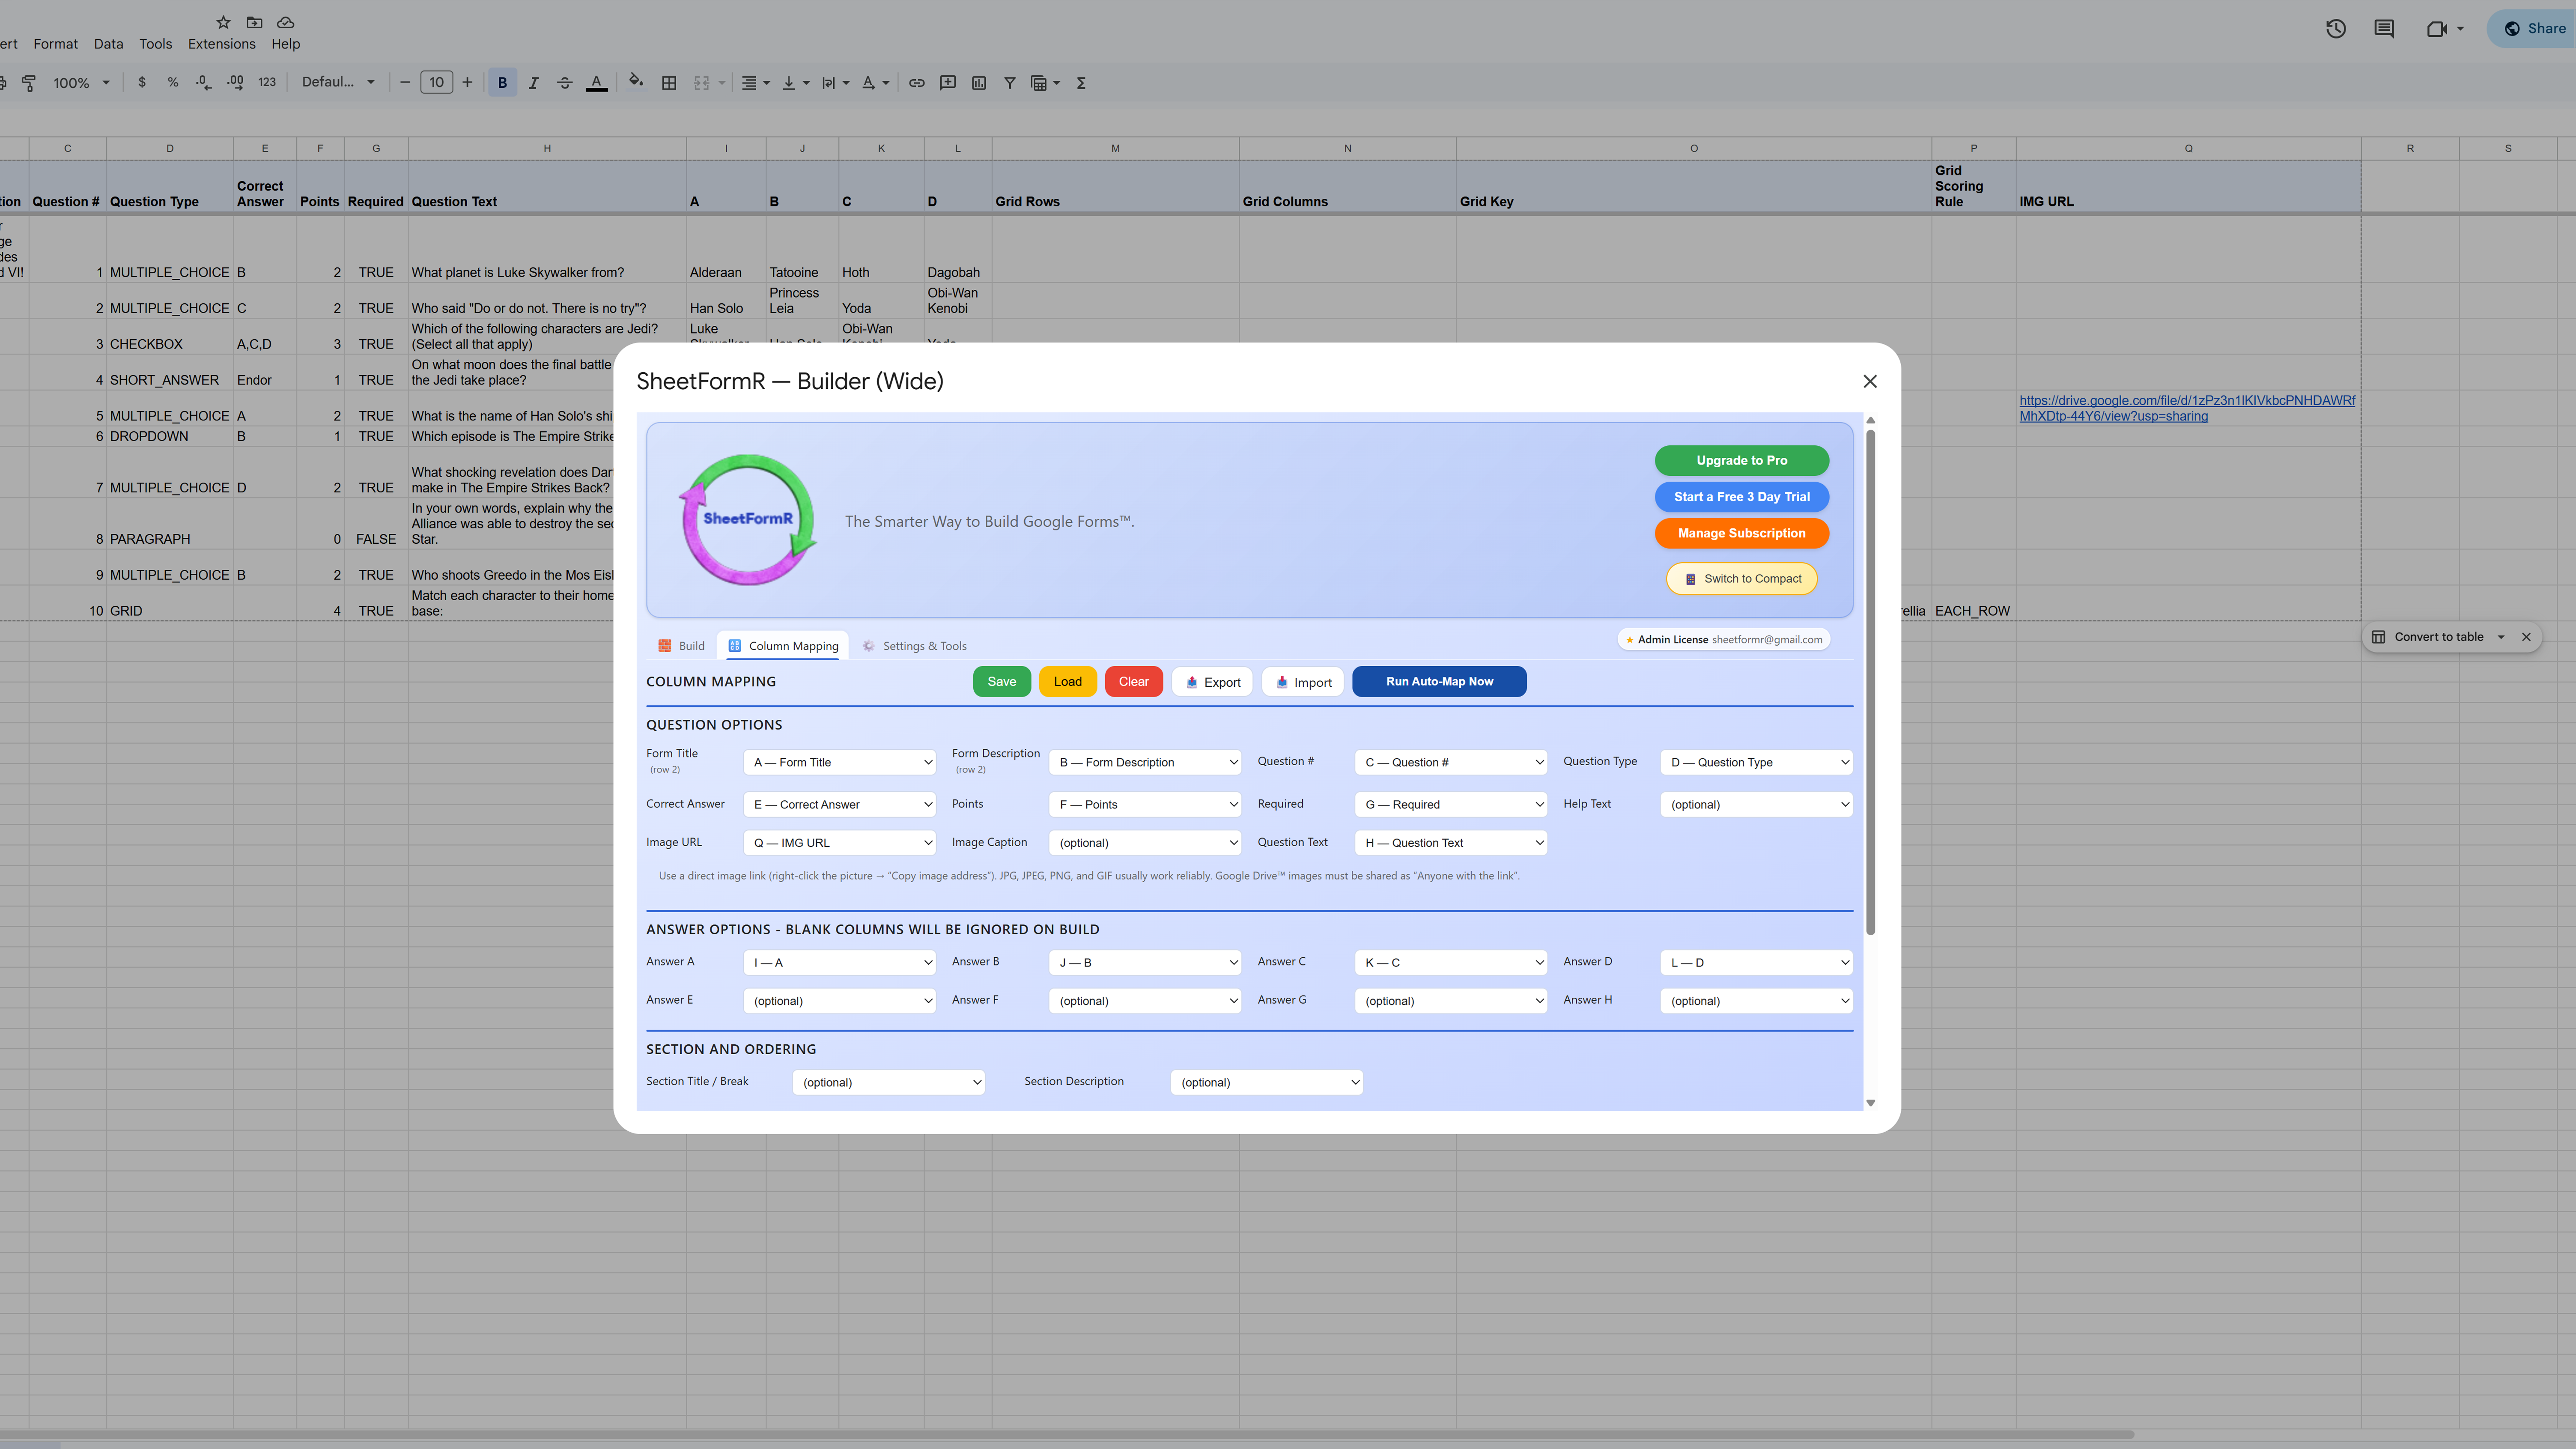Open the Extensions menu
This screenshot has height=1449, width=2576.
pyautogui.click(x=221, y=44)
